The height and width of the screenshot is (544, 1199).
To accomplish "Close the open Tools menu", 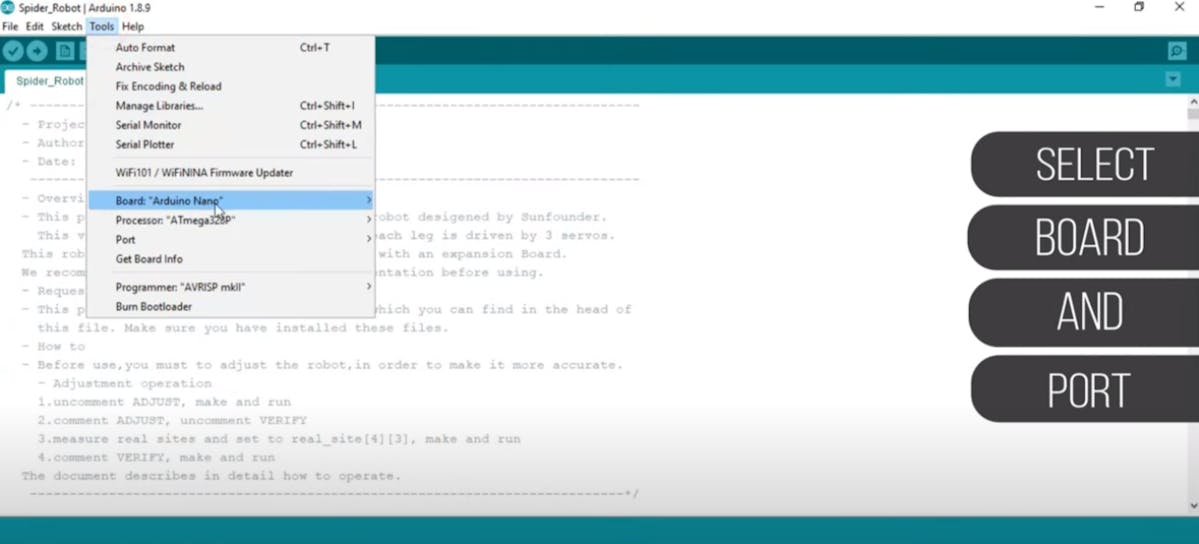I will (x=102, y=27).
